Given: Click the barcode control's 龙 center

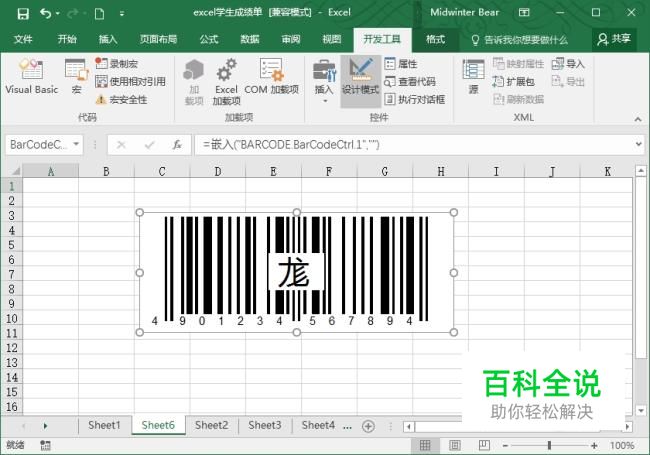Looking at the screenshot, I should click(296, 272).
